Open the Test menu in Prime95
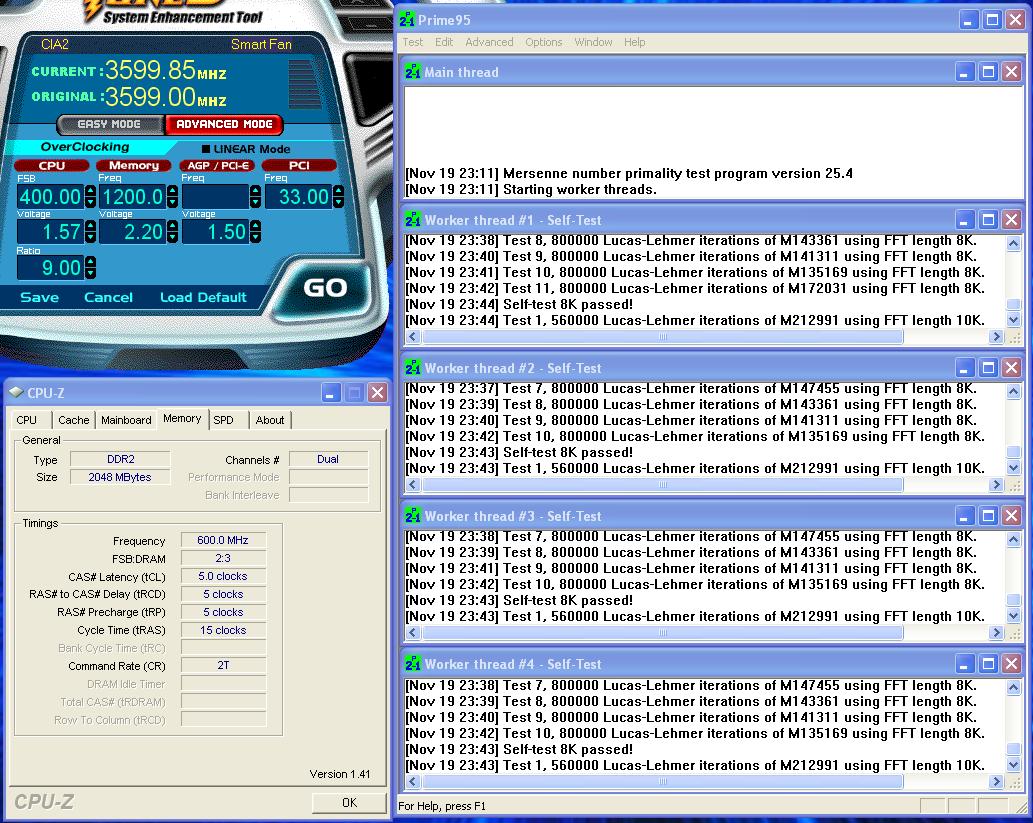The width and height of the screenshot is (1033, 823). point(412,42)
